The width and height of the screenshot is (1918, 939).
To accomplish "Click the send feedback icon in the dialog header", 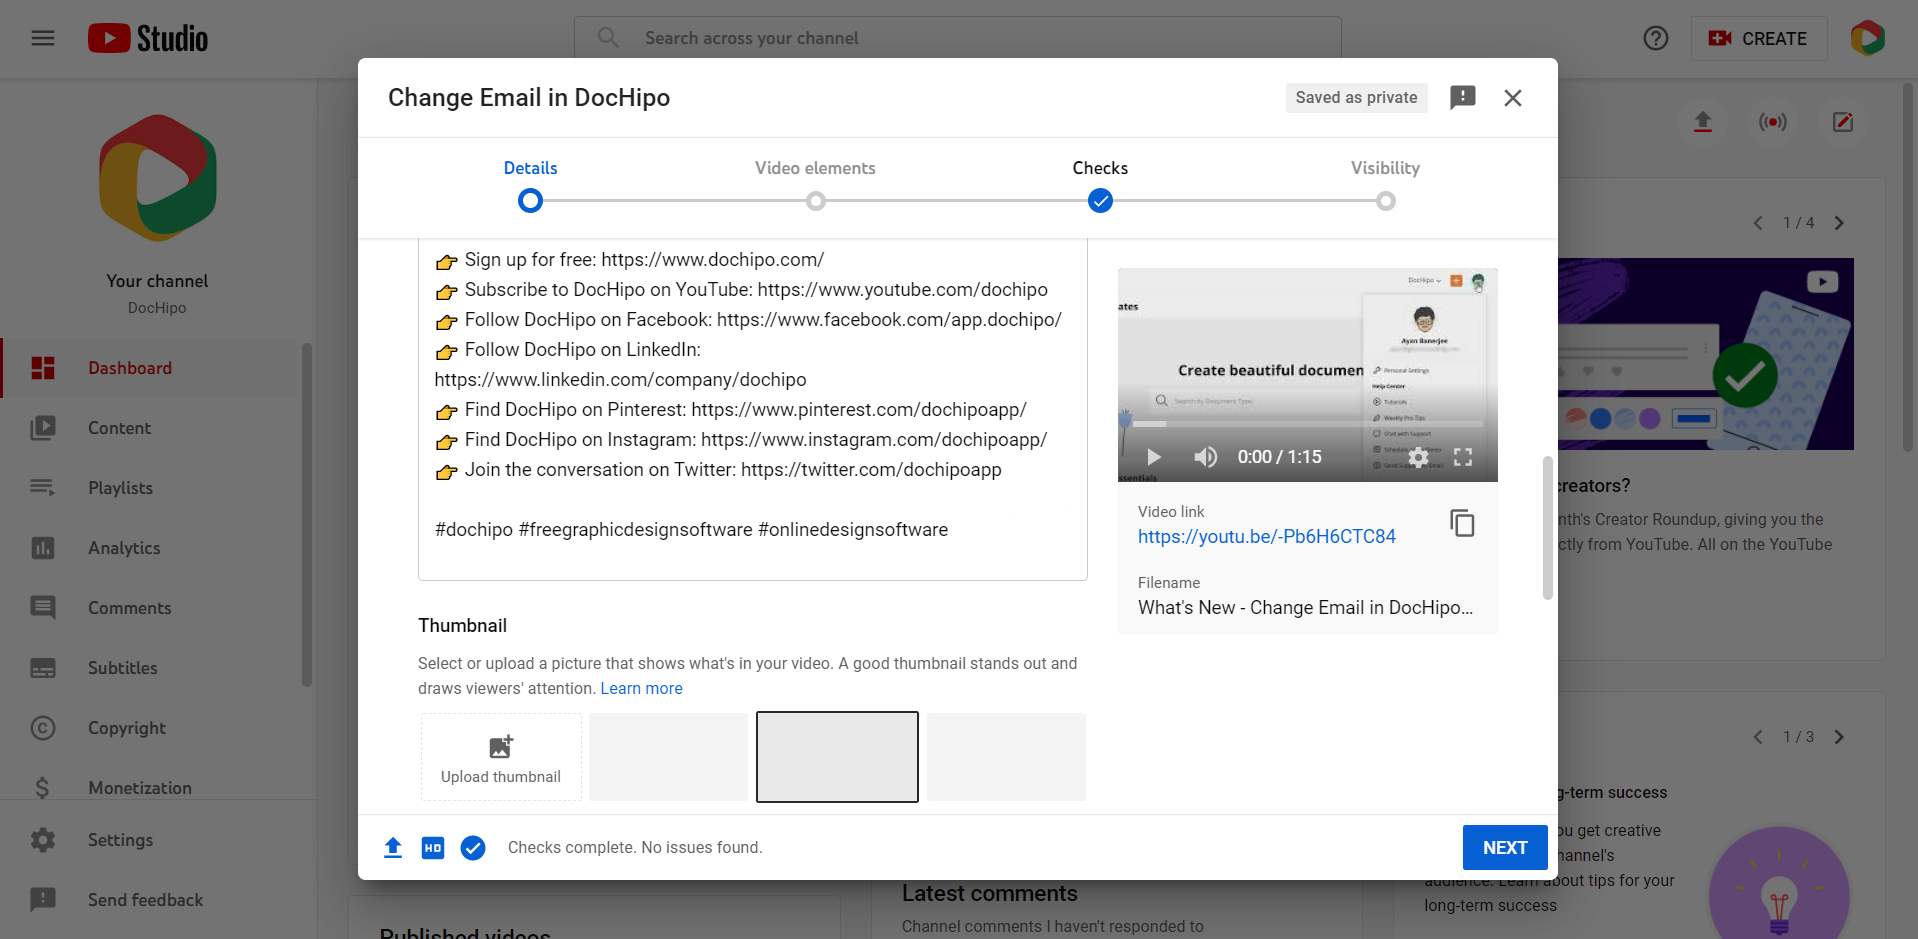I will (1463, 97).
